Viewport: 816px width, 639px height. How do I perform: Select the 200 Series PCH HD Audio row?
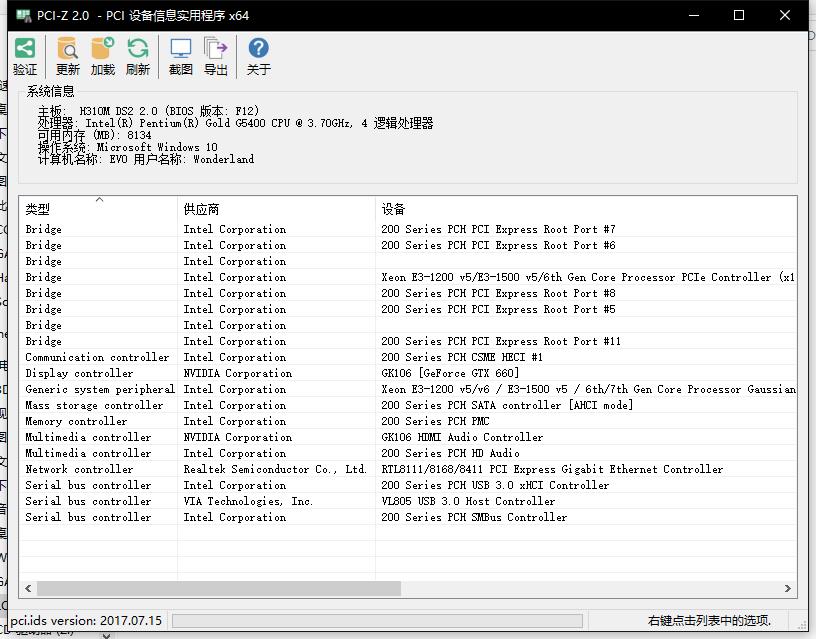300,453
